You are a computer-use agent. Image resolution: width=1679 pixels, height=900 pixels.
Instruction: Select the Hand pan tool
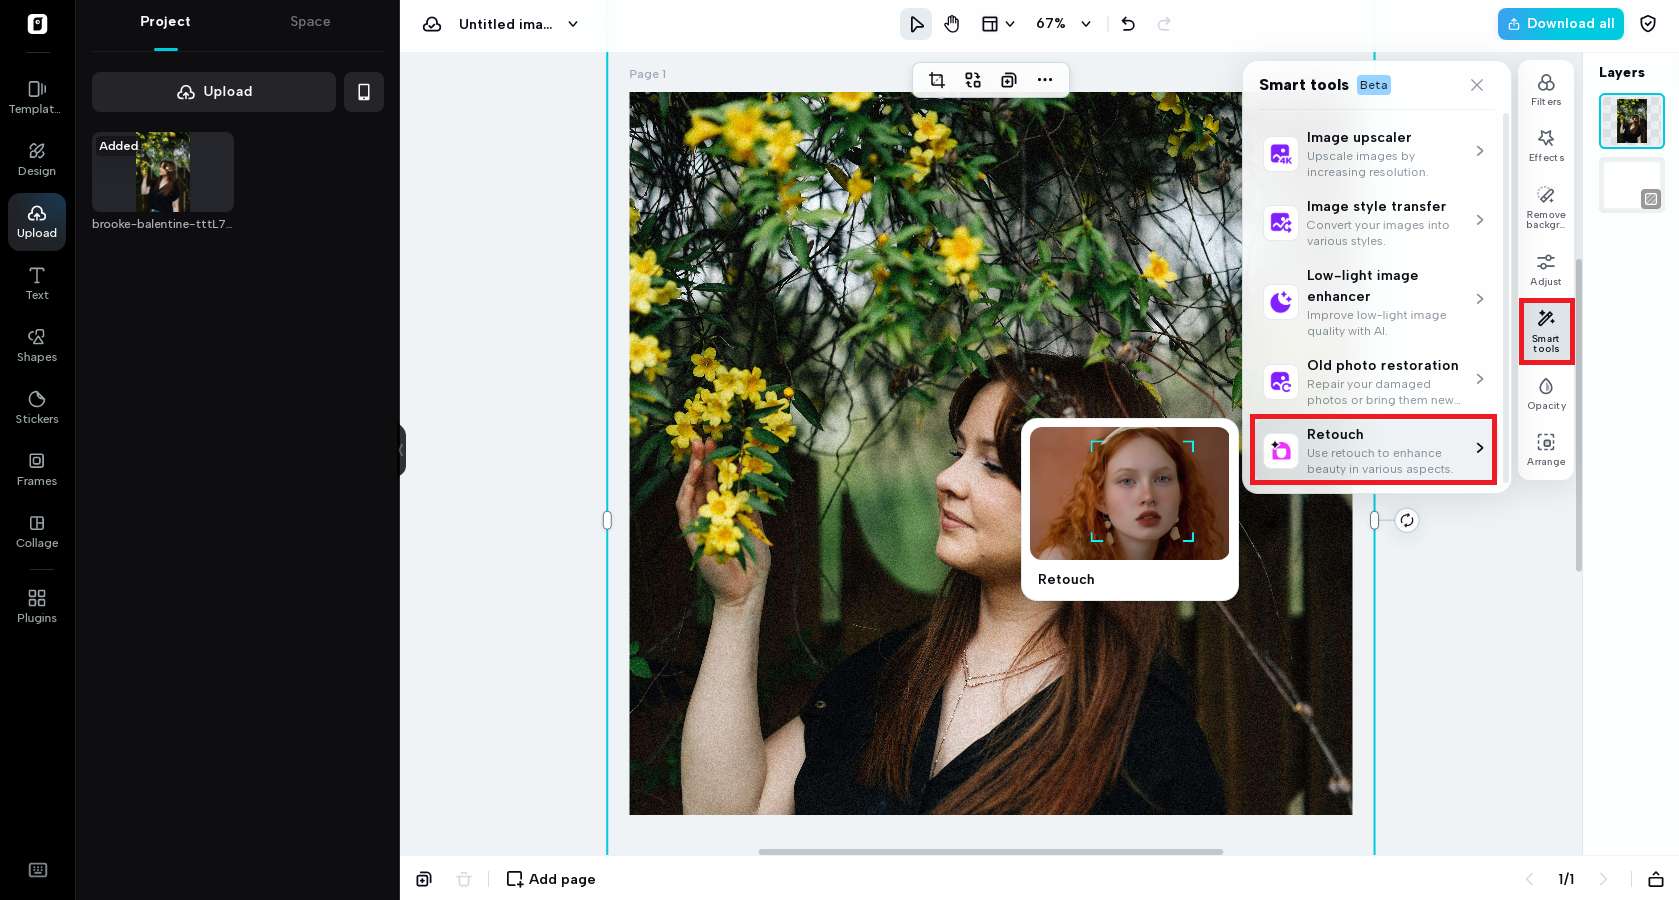coord(951,24)
